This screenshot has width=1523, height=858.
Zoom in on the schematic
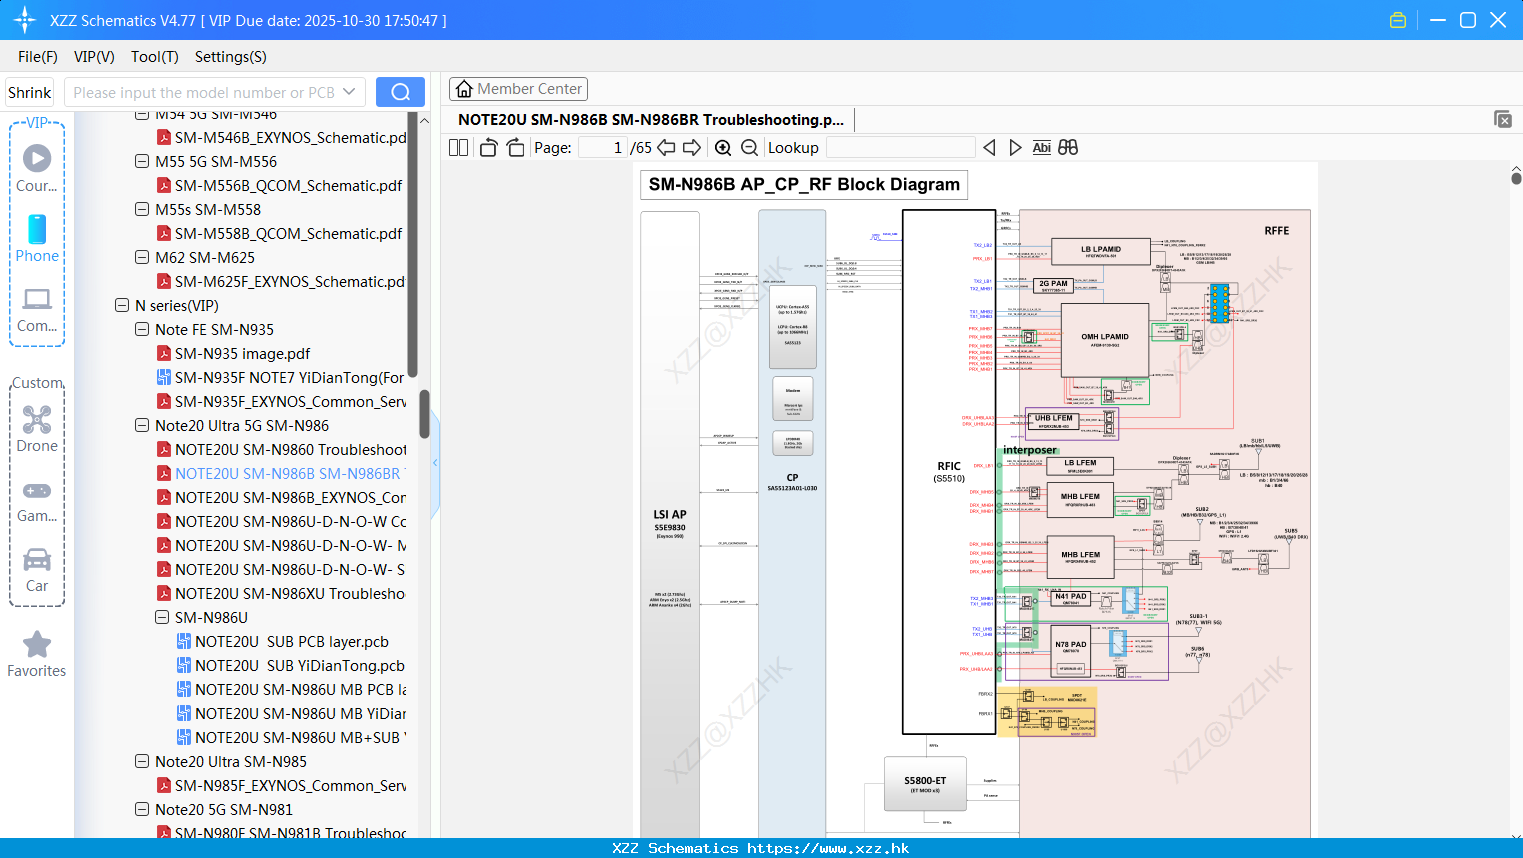click(723, 147)
